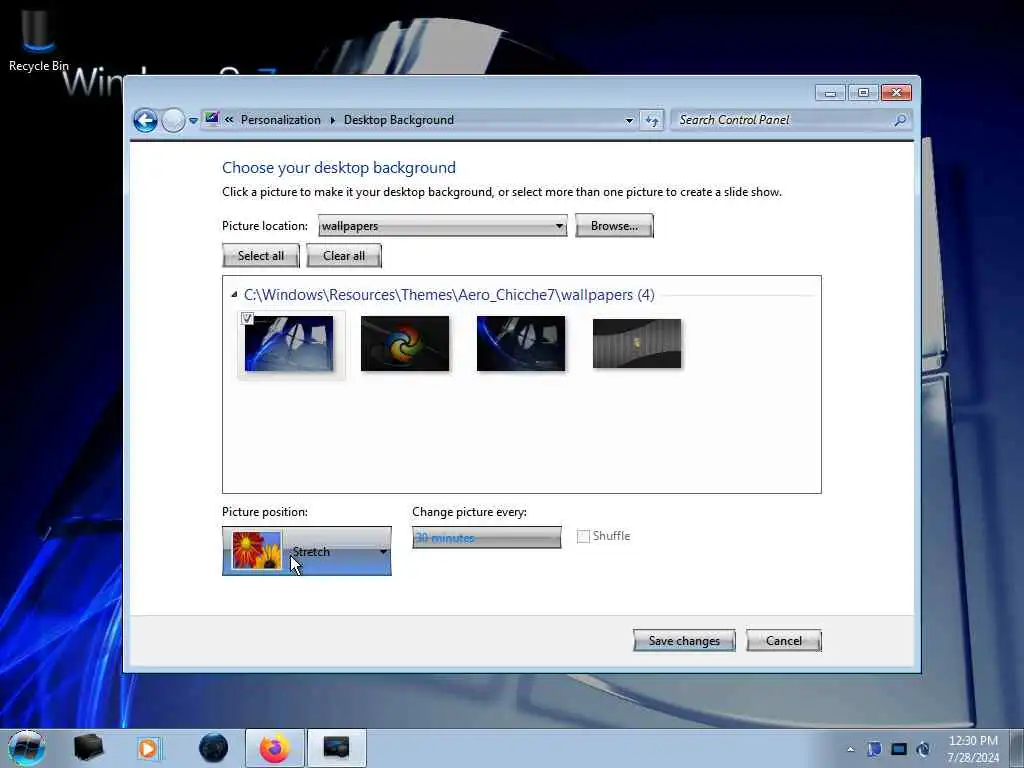Select the blue glass wallpaper thumbnail
The image size is (1024, 768).
click(289, 344)
